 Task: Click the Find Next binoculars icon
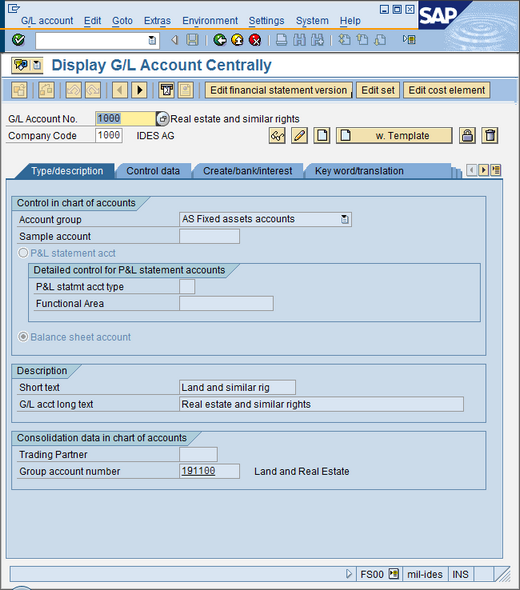317,40
